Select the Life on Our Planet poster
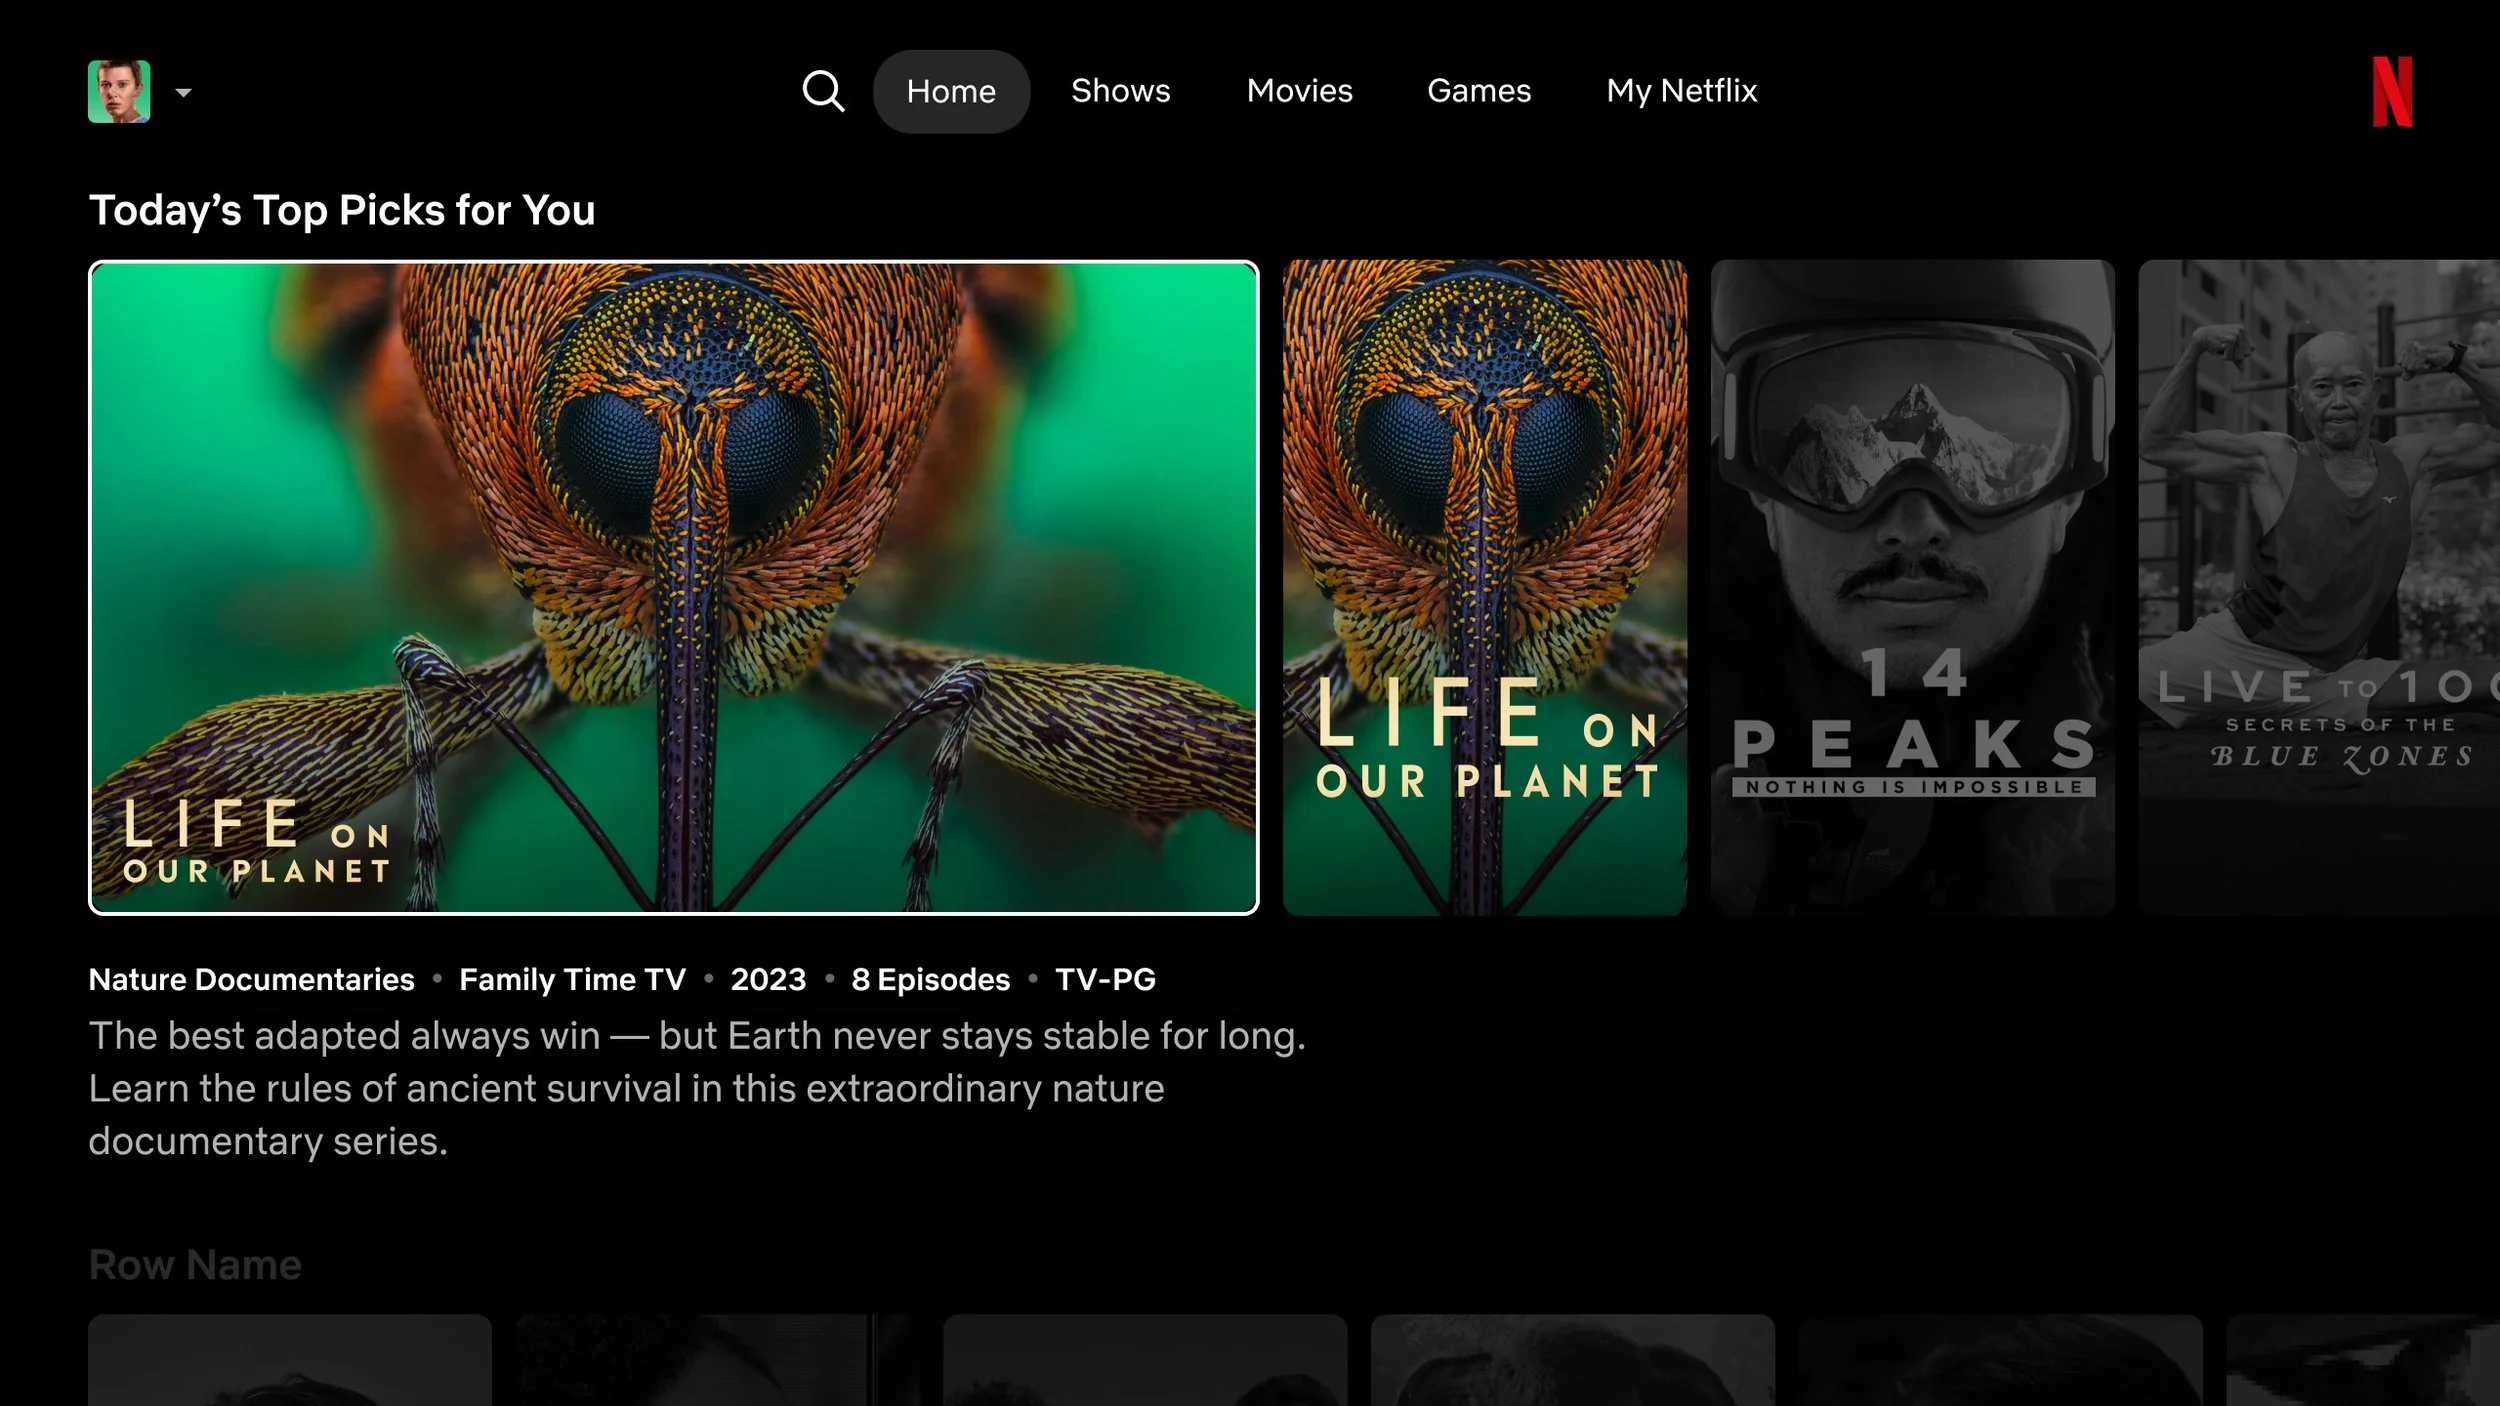The width and height of the screenshot is (2500, 1406). click(1484, 588)
